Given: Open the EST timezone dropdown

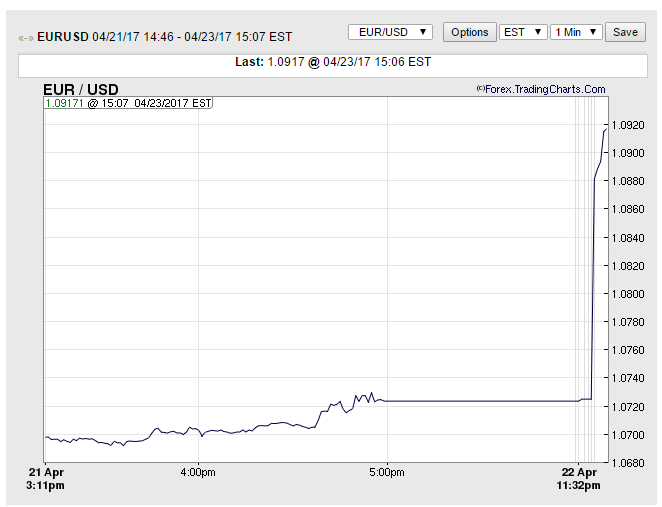Looking at the screenshot, I should point(523,32).
